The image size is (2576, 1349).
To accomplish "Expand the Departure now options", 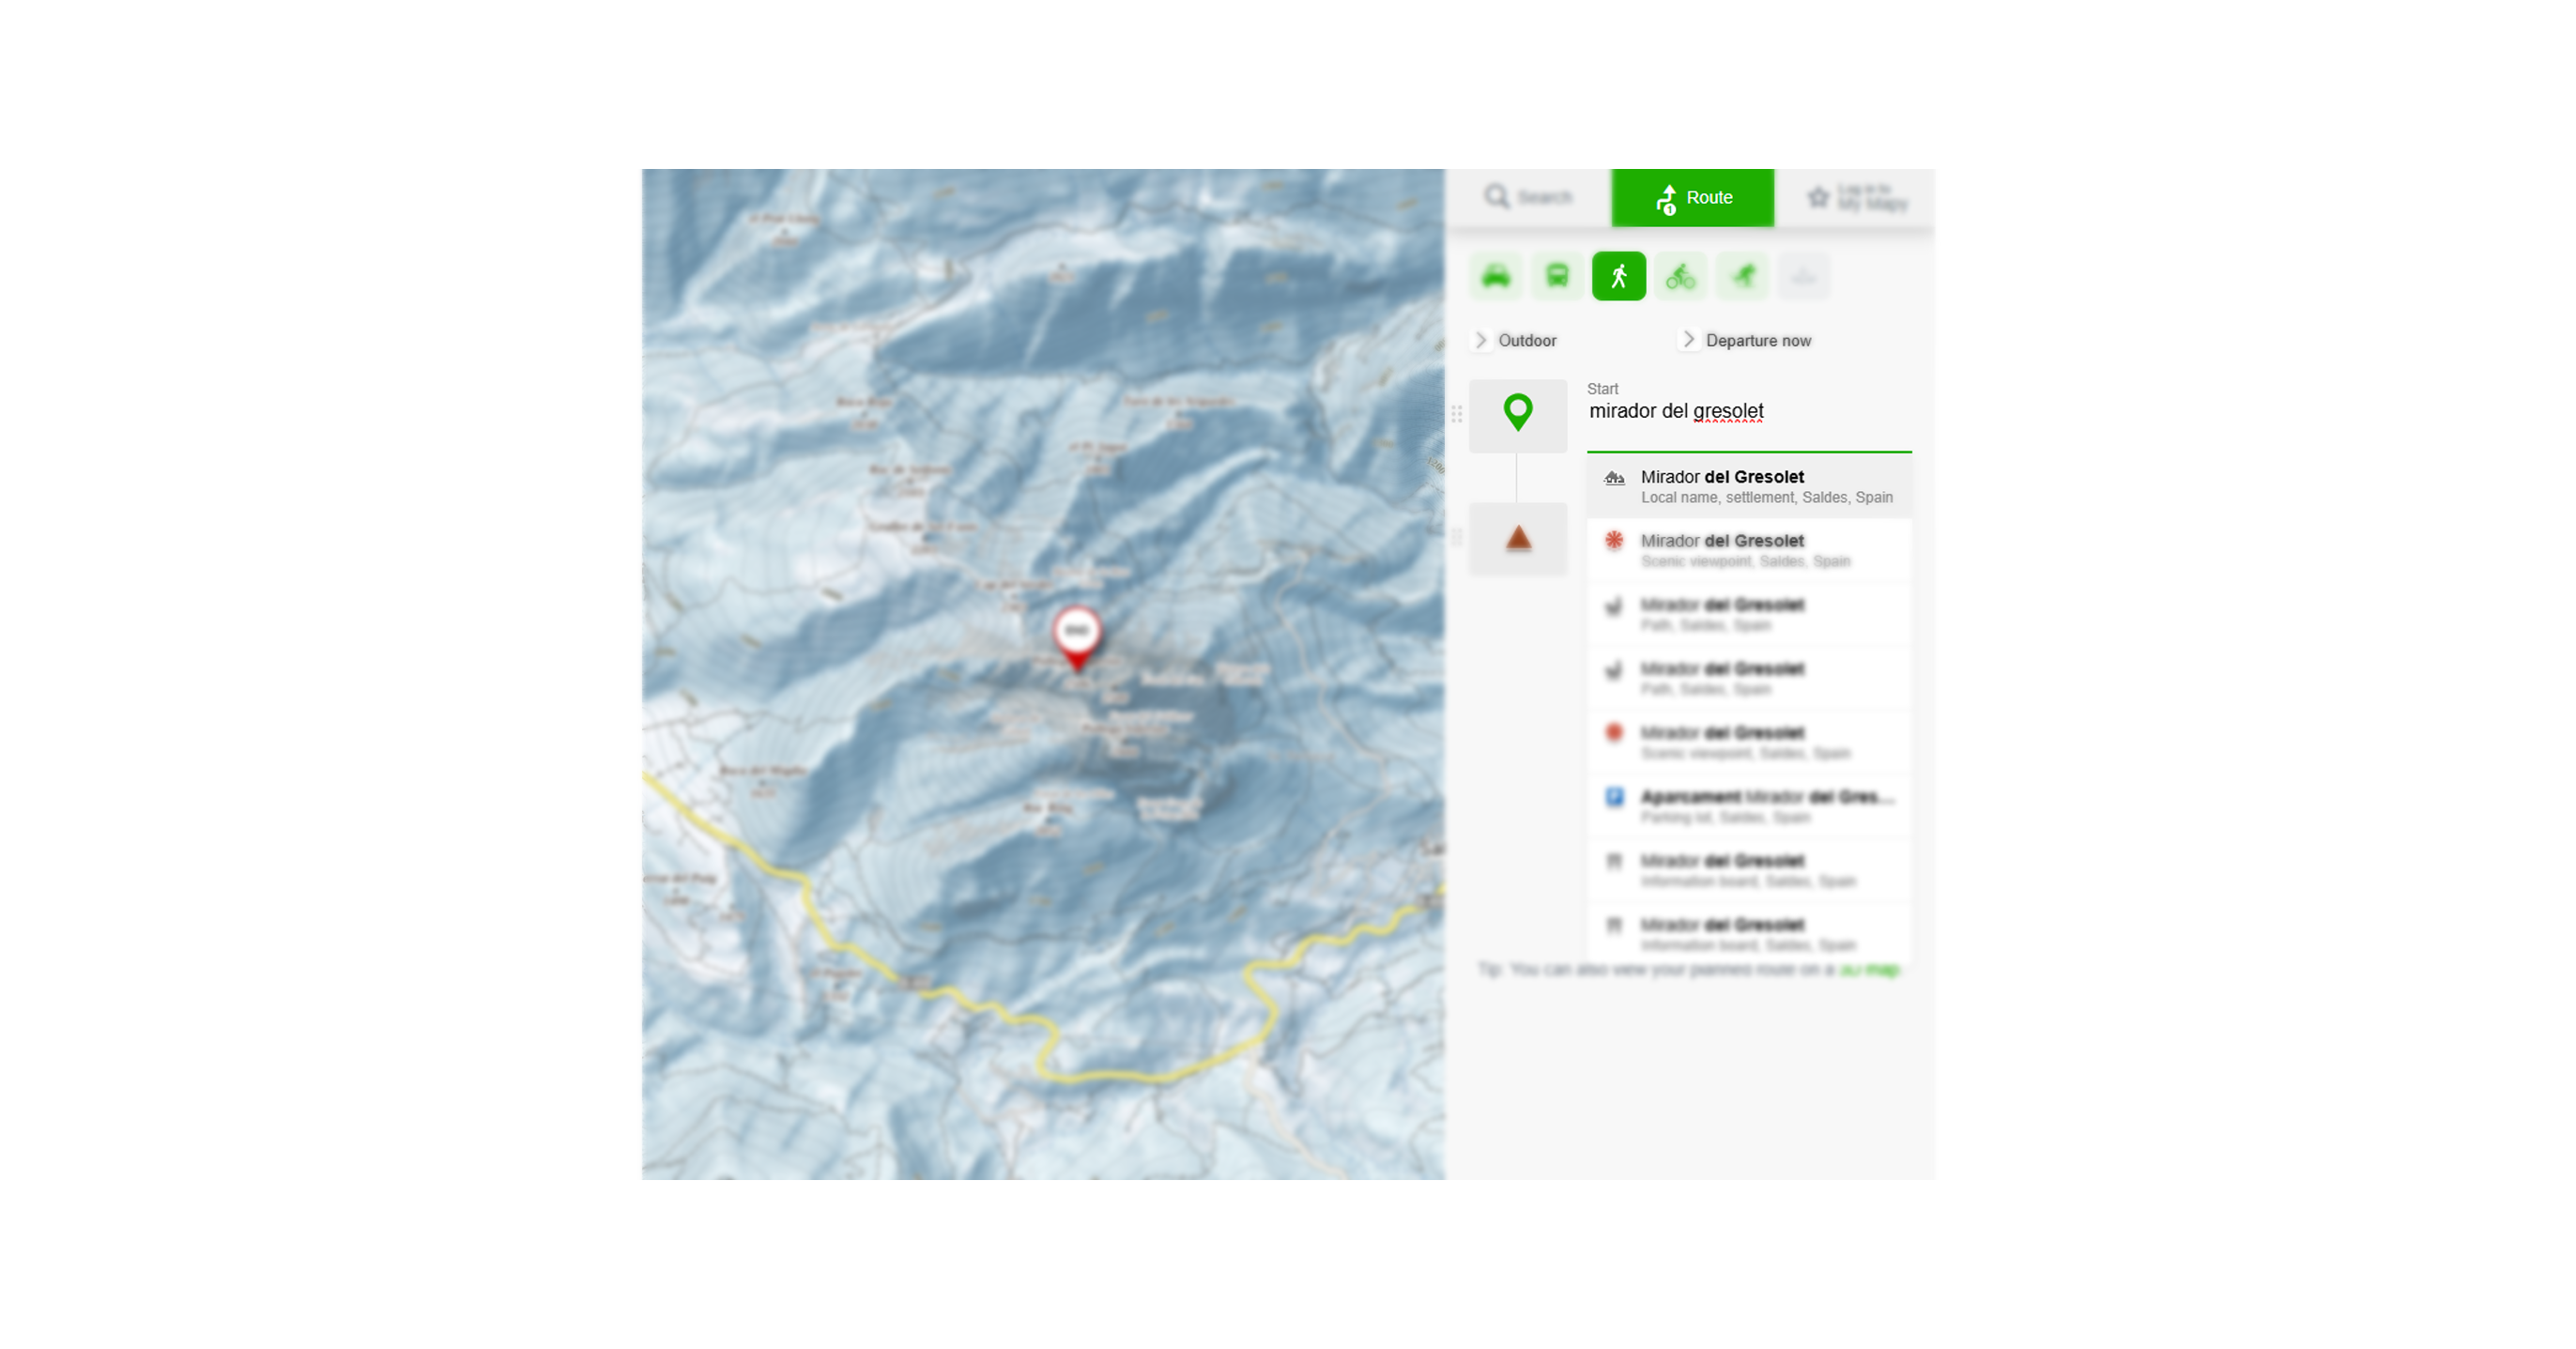I will pos(1745,341).
